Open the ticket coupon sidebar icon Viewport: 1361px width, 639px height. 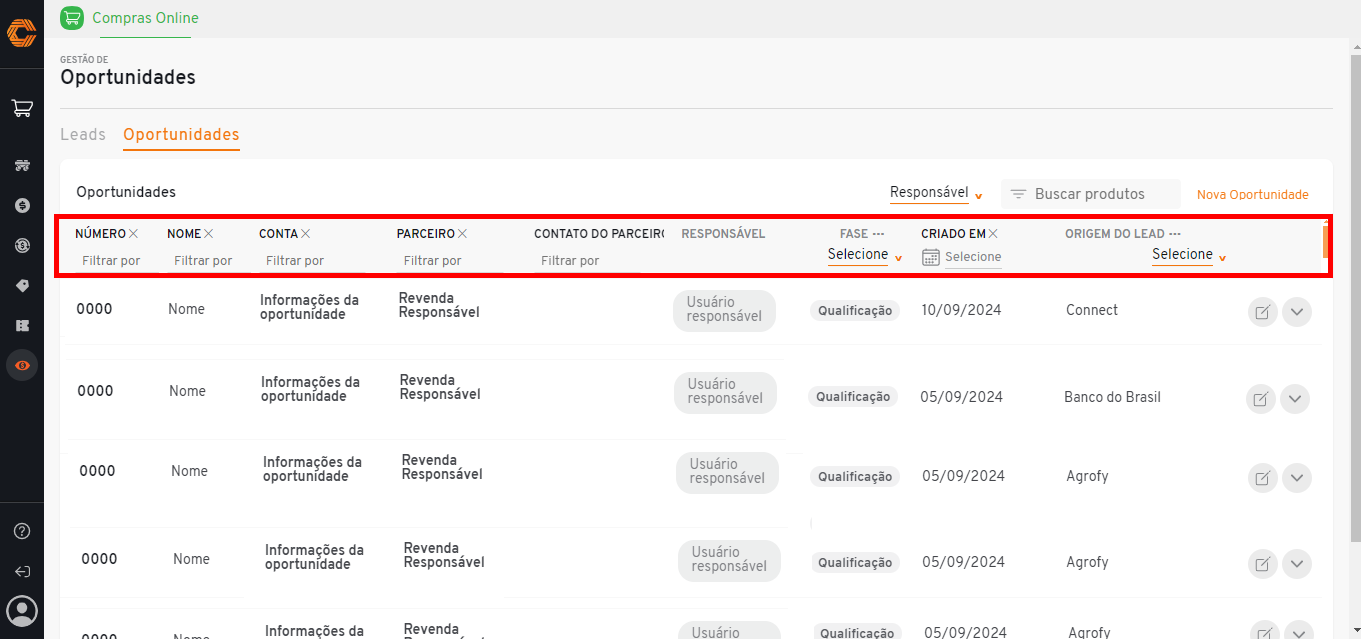pos(22,325)
